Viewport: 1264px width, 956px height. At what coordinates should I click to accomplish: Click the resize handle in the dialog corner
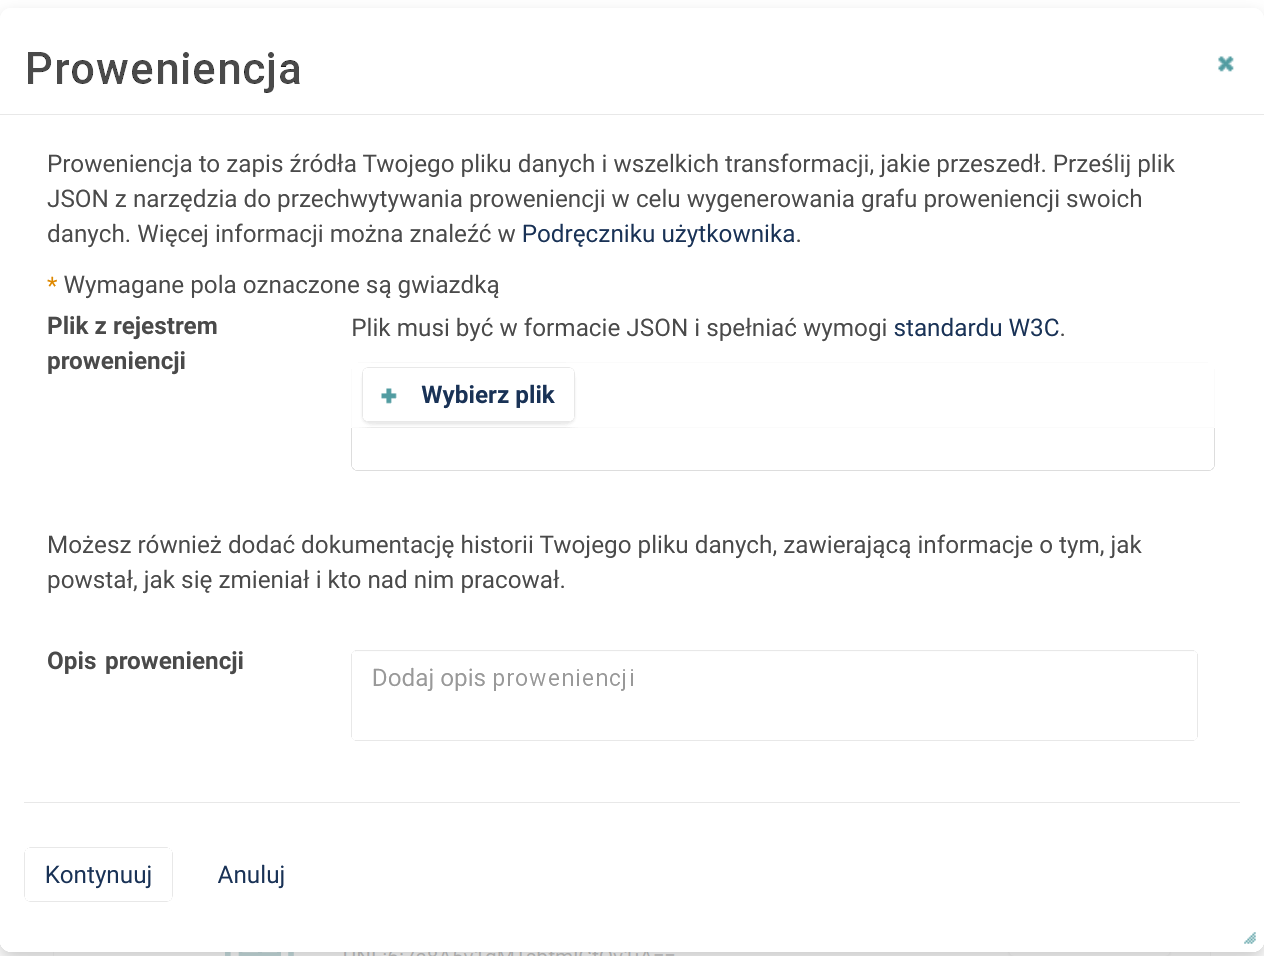1249,938
